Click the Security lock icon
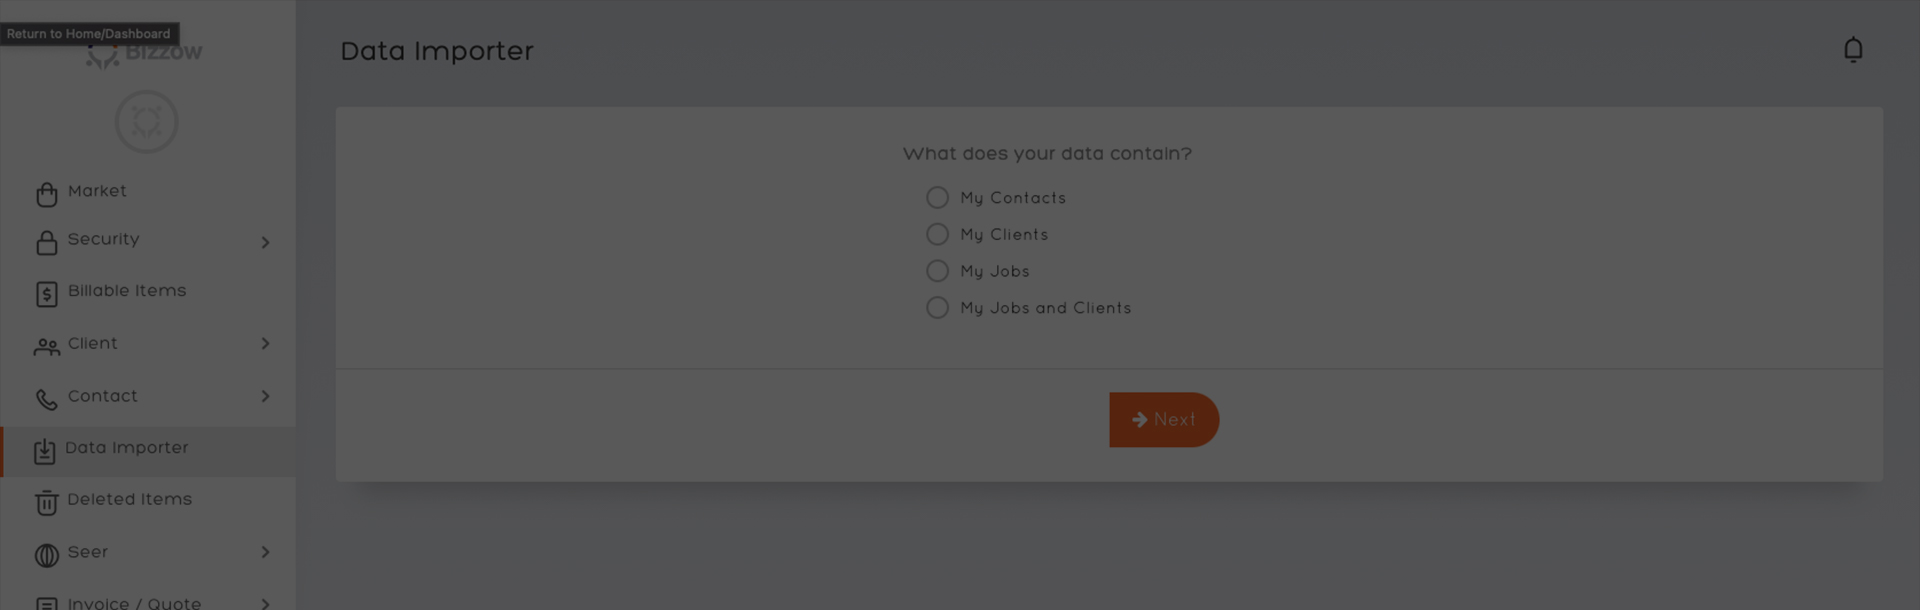Screen dimensions: 1920x610 [47, 242]
